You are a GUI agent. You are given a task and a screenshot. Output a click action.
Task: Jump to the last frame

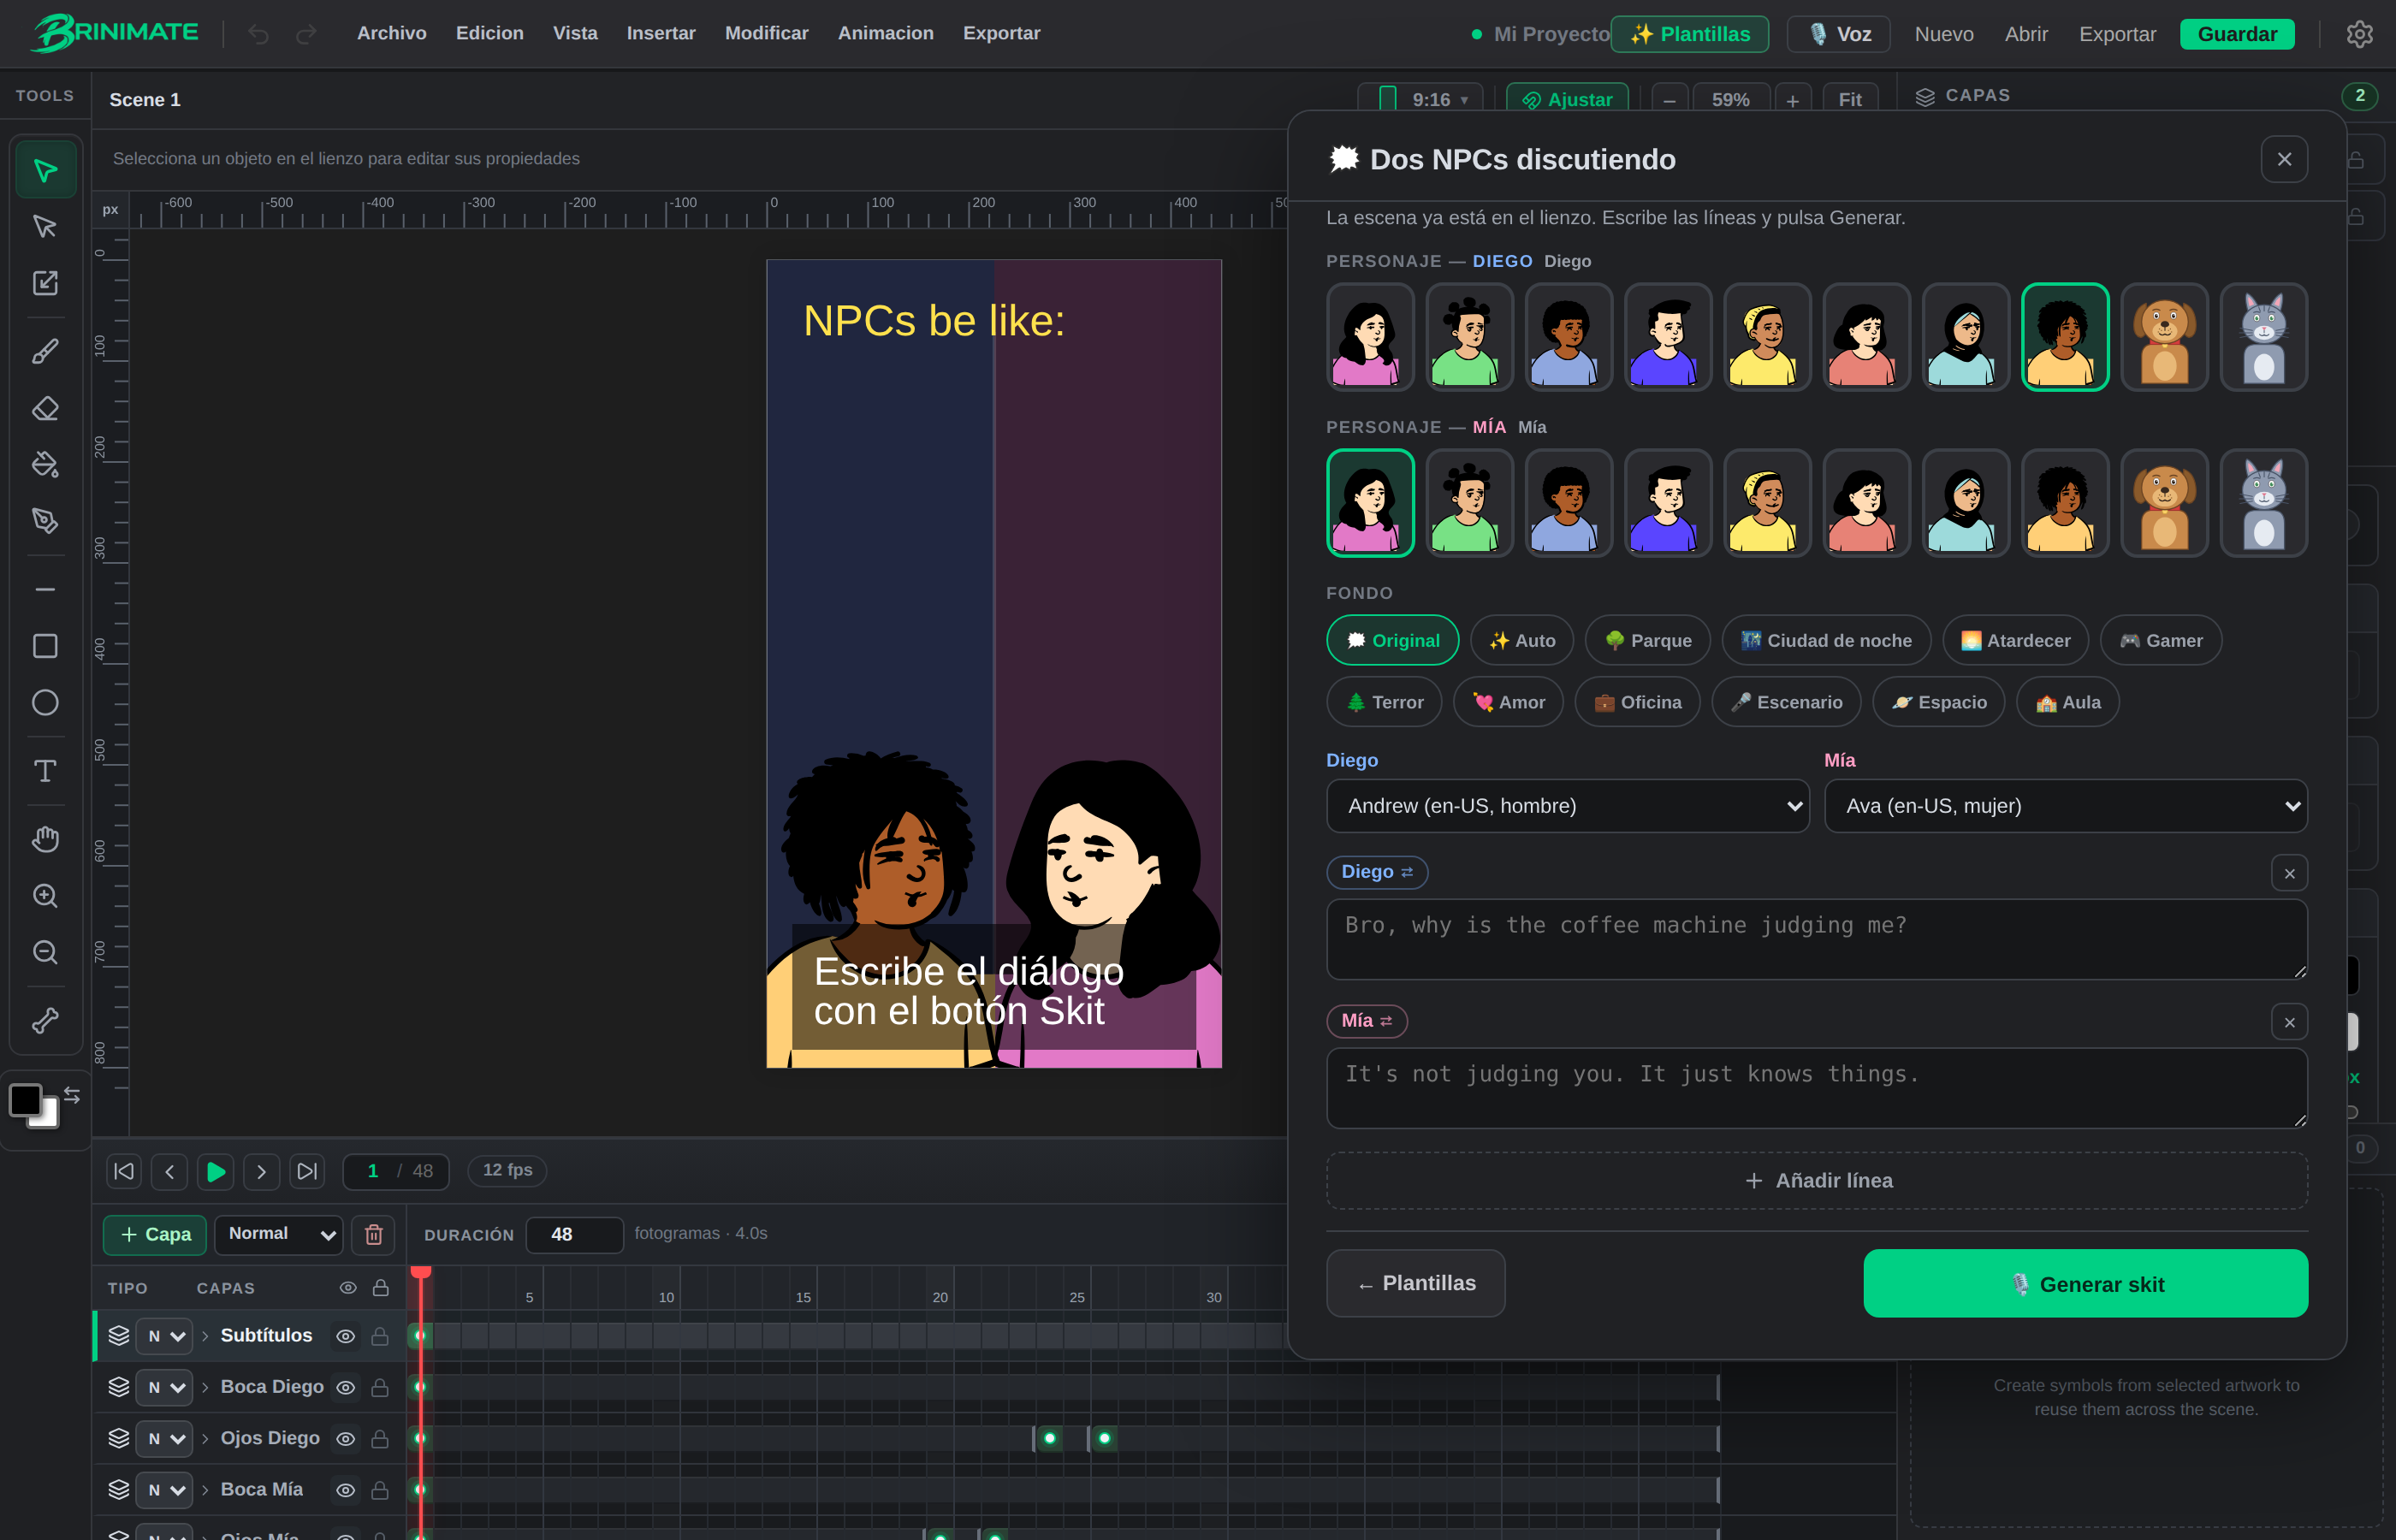coord(307,1171)
